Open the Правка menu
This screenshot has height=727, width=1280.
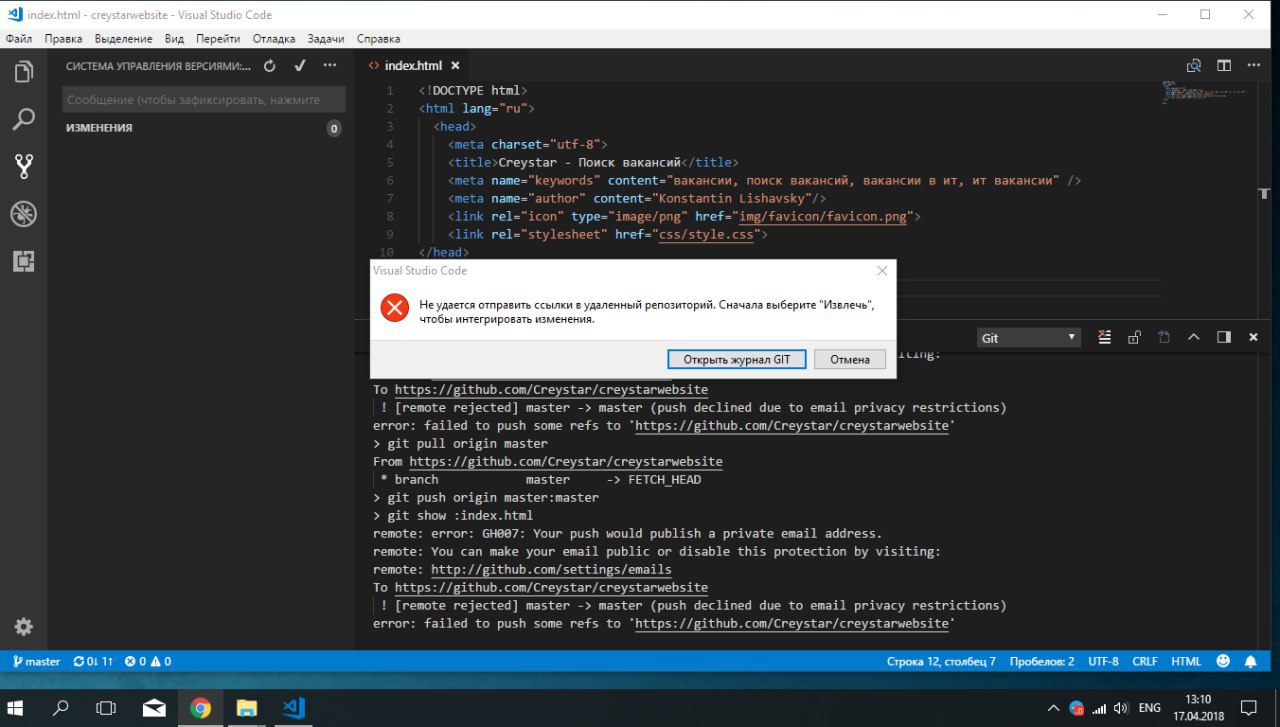pyautogui.click(x=63, y=39)
